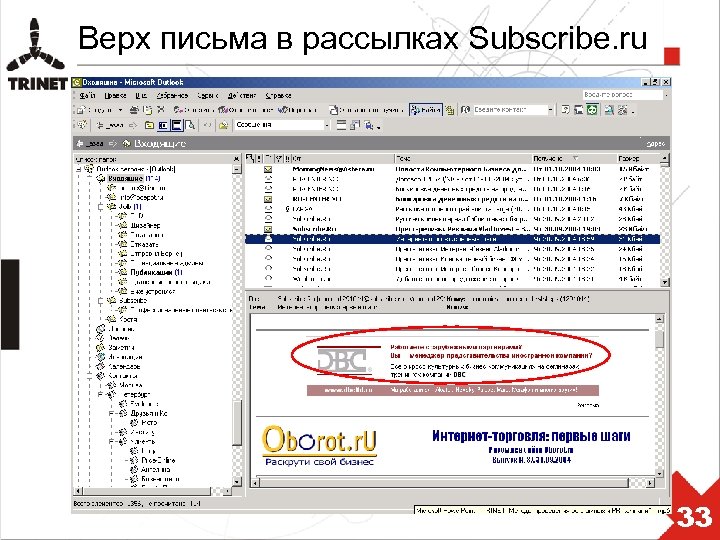Click the Forward arrow in the second toolbar

pyautogui.click(x=133, y=125)
